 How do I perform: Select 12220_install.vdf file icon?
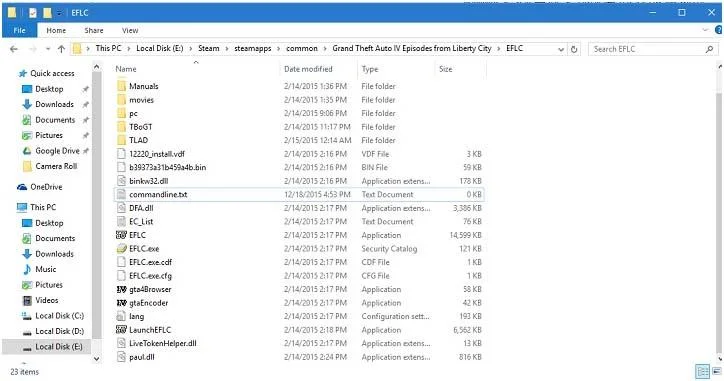click(x=121, y=154)
